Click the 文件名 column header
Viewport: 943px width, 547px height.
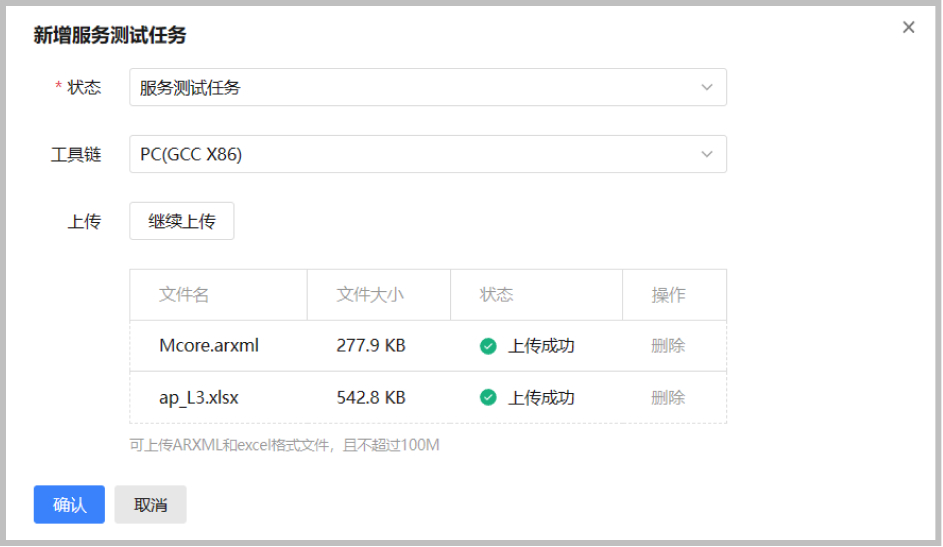click(x=184, y=295)
